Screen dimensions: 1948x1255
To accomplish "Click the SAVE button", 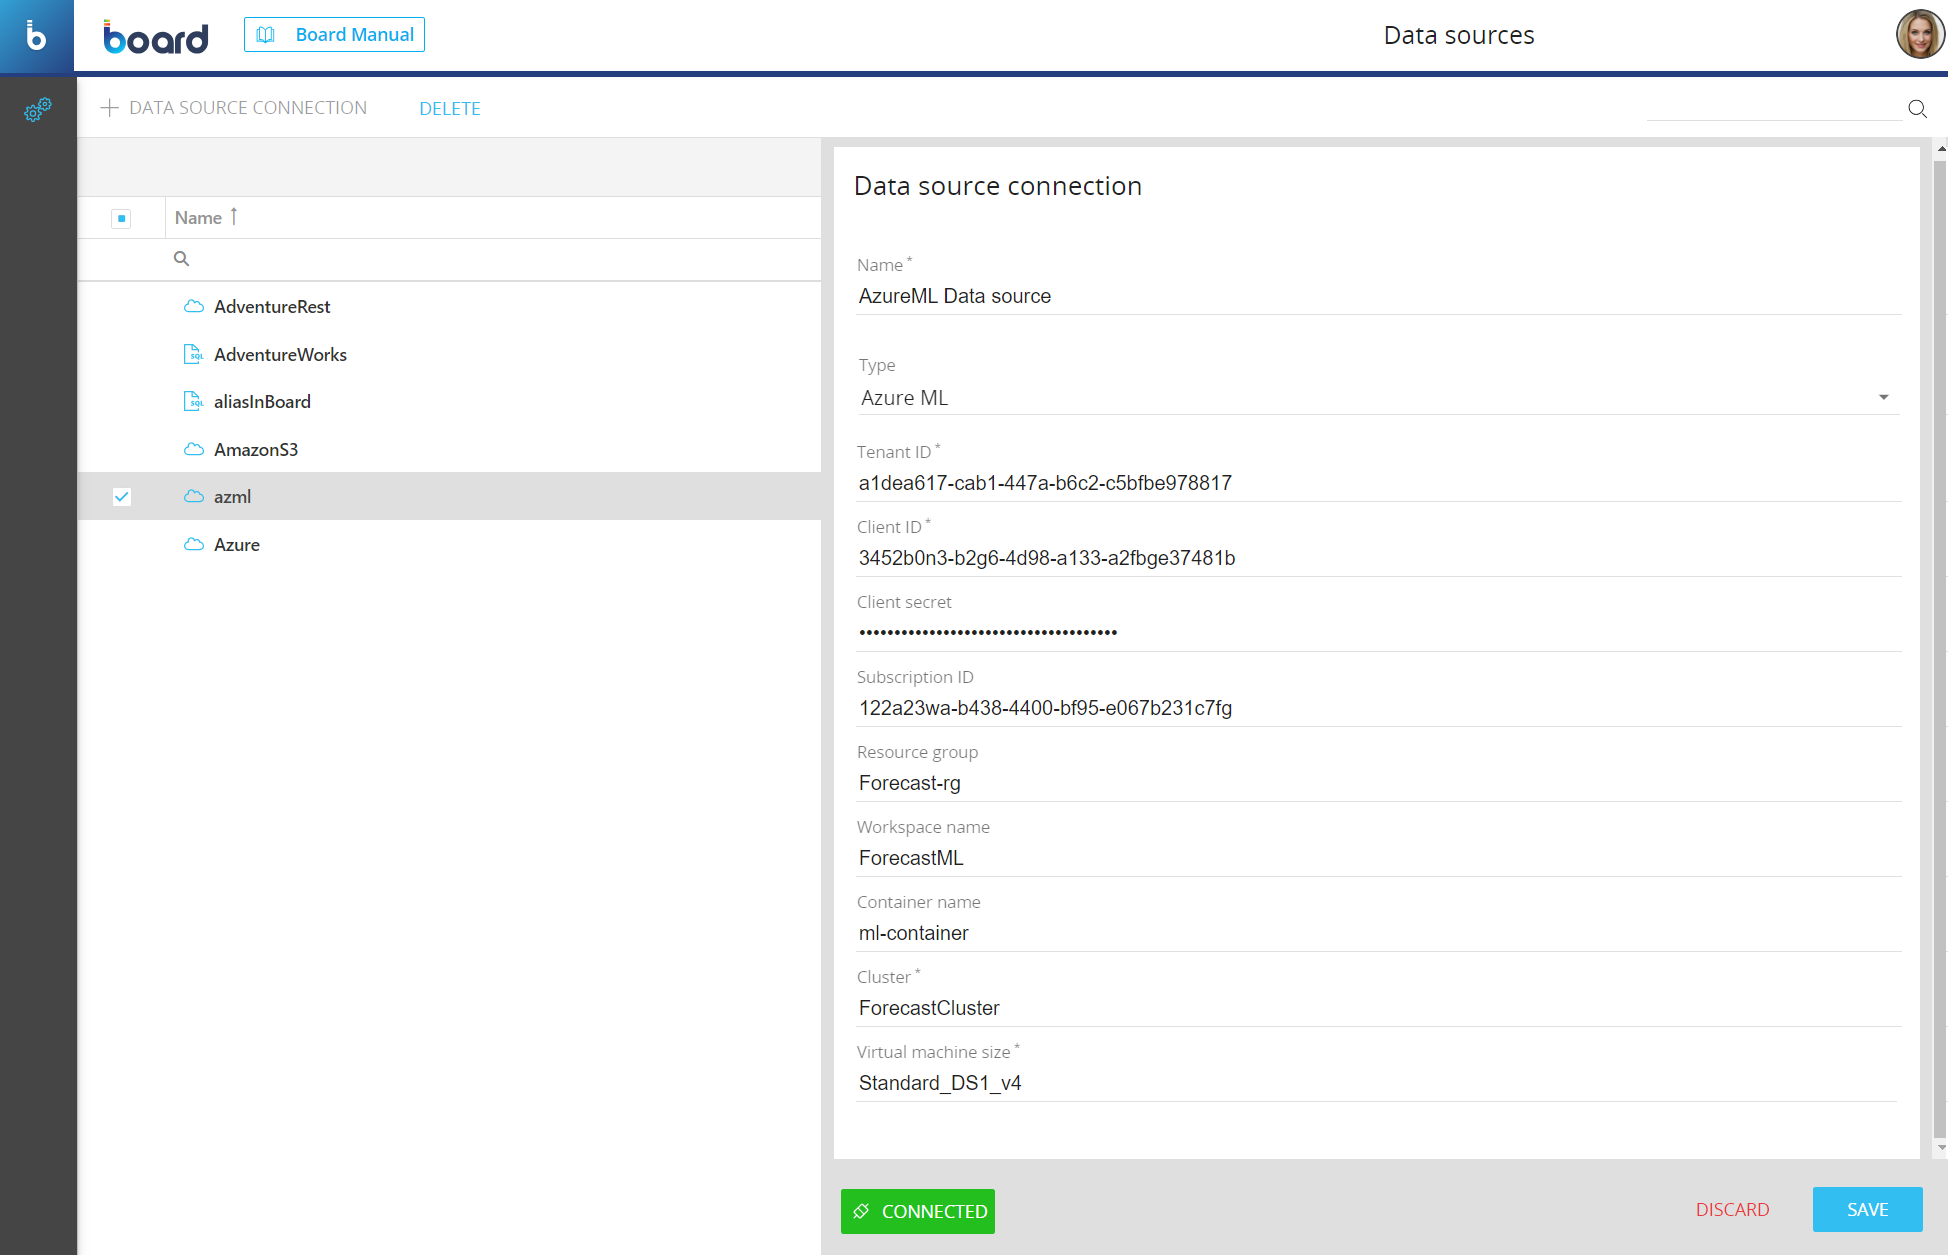I will (x=1867, y=1210).
